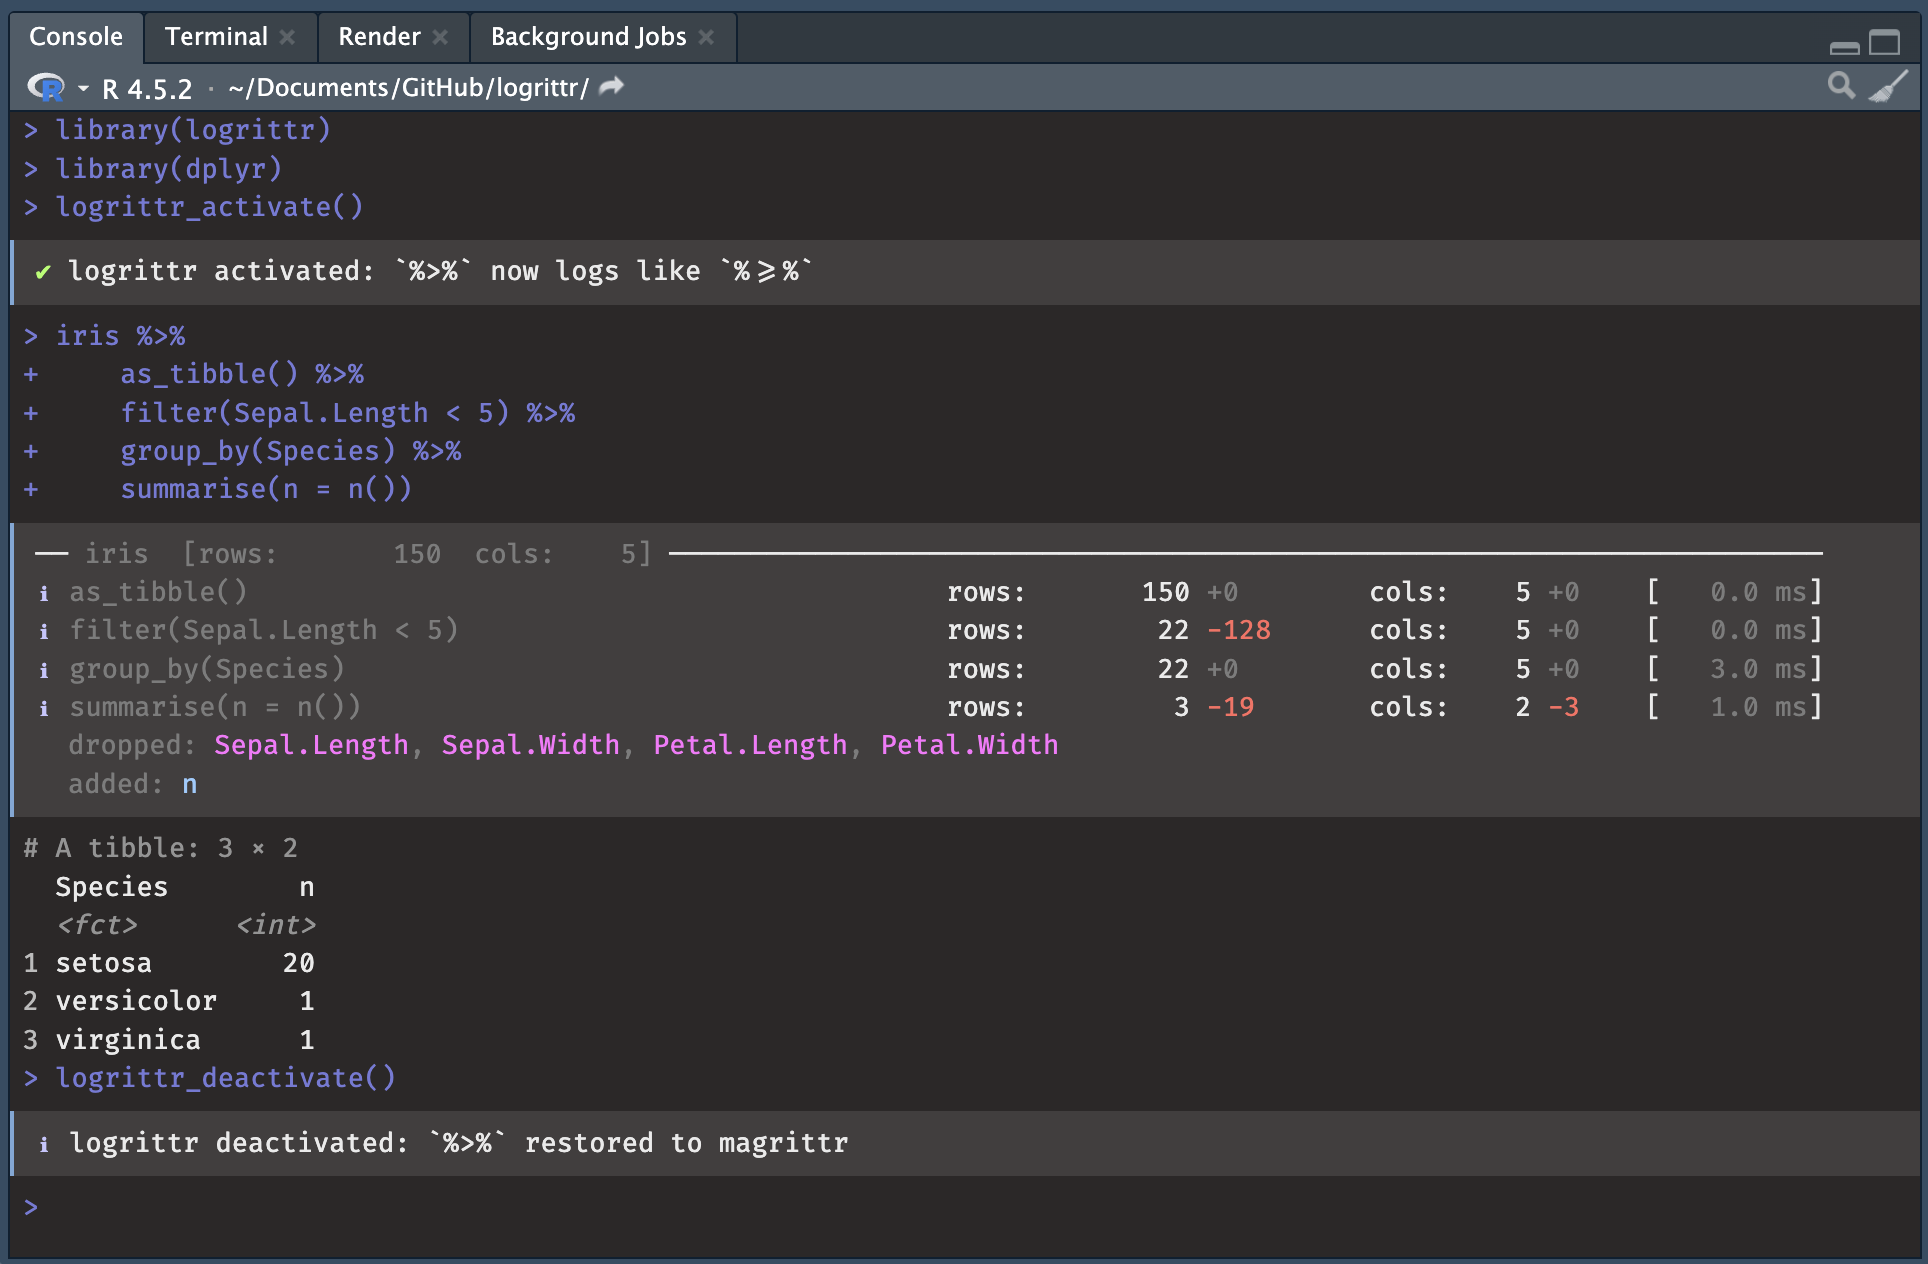This screenshot has height=1264, width=1928.
Task: Maximize the console pane
Action: point(1885,43)
